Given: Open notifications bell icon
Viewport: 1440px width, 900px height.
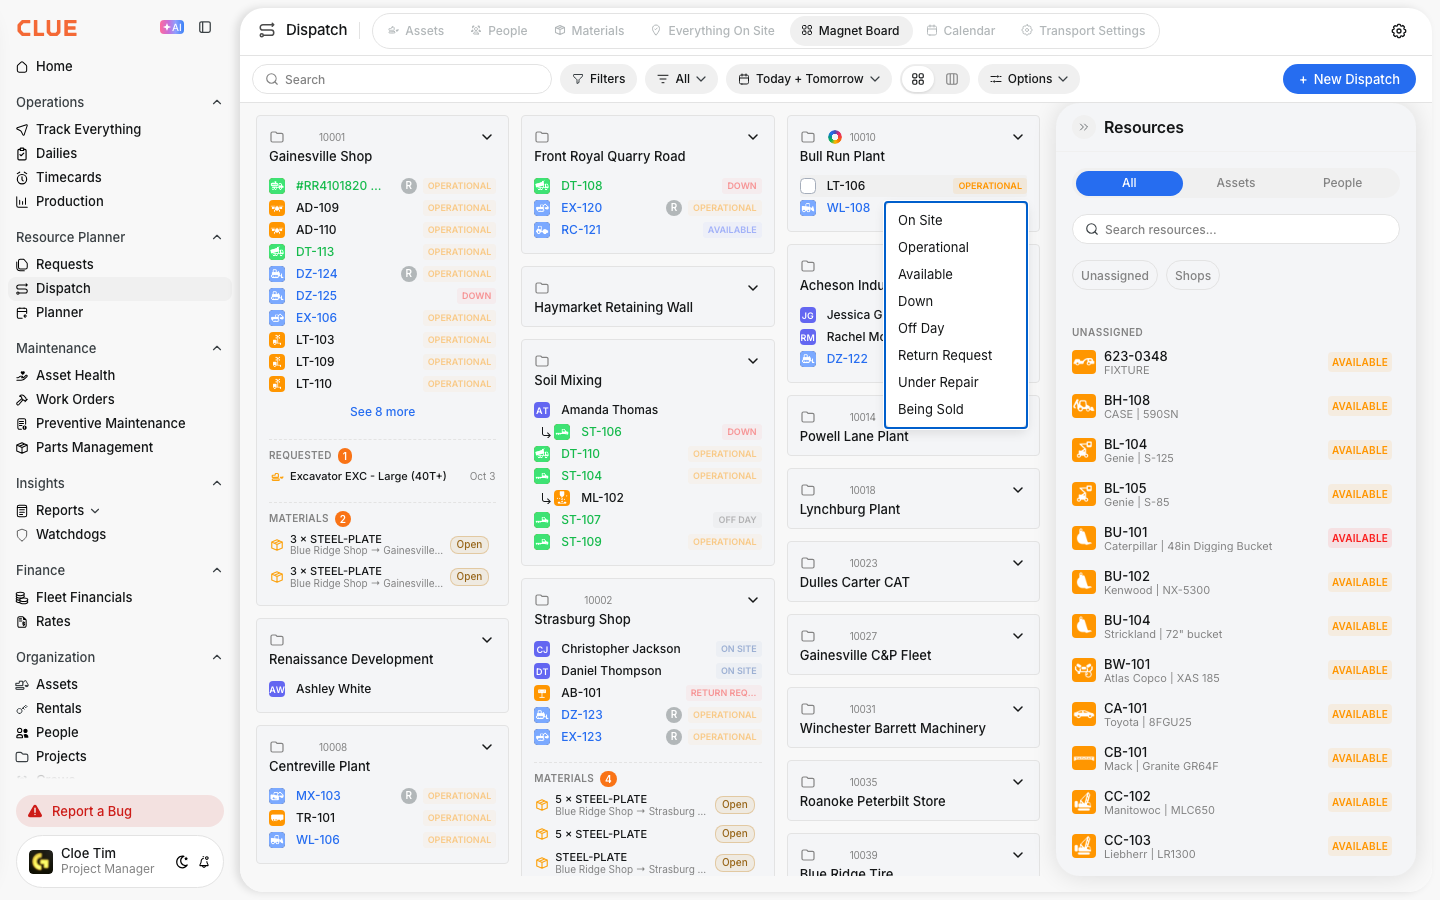Looking at the screenshot, I should click(x=204, y=862).
